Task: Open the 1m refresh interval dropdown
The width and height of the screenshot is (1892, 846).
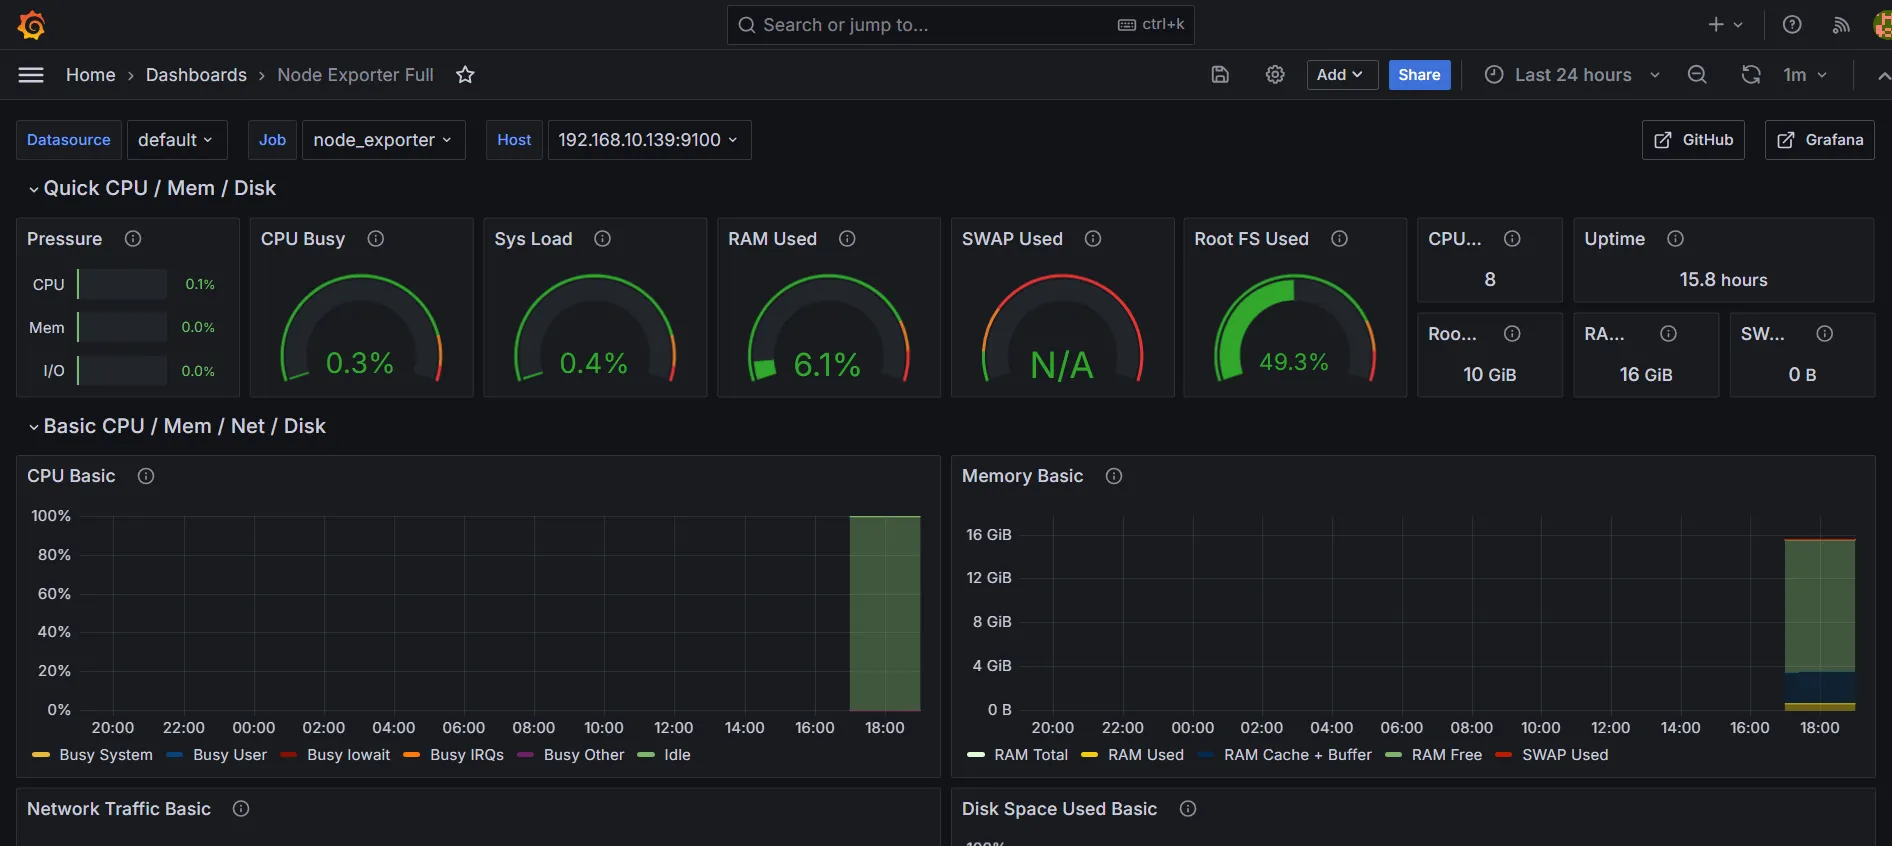Action: coord(1806,75)
